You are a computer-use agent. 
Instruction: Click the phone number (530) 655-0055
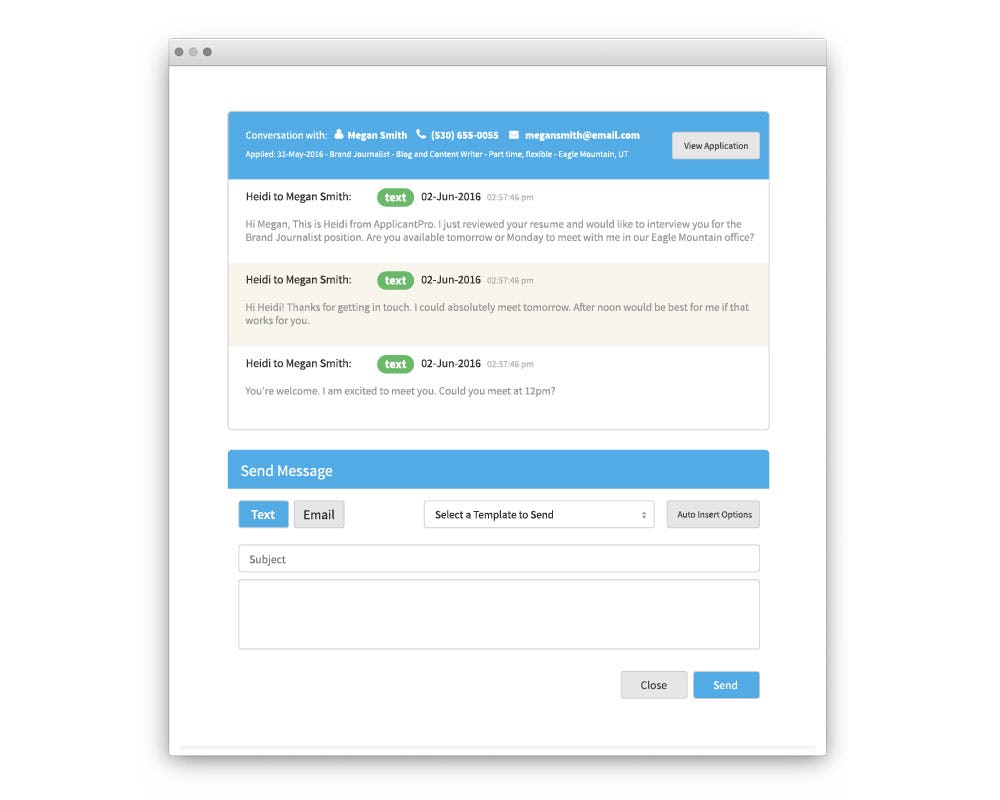pos(465,135)
